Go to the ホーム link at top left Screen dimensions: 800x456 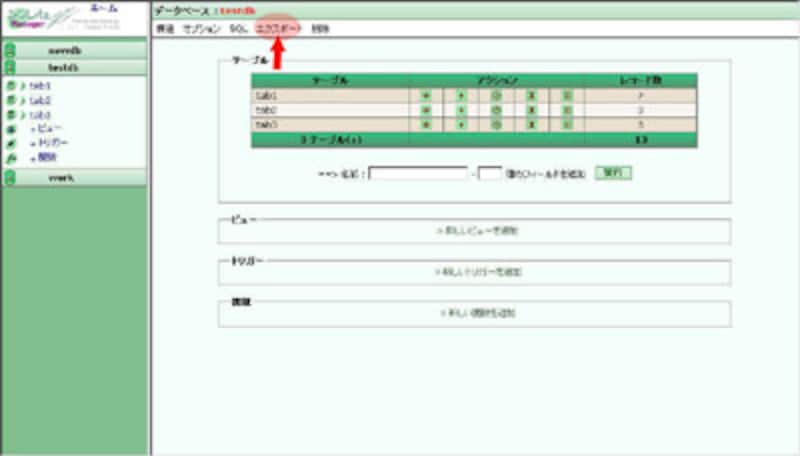coord(104,8)
